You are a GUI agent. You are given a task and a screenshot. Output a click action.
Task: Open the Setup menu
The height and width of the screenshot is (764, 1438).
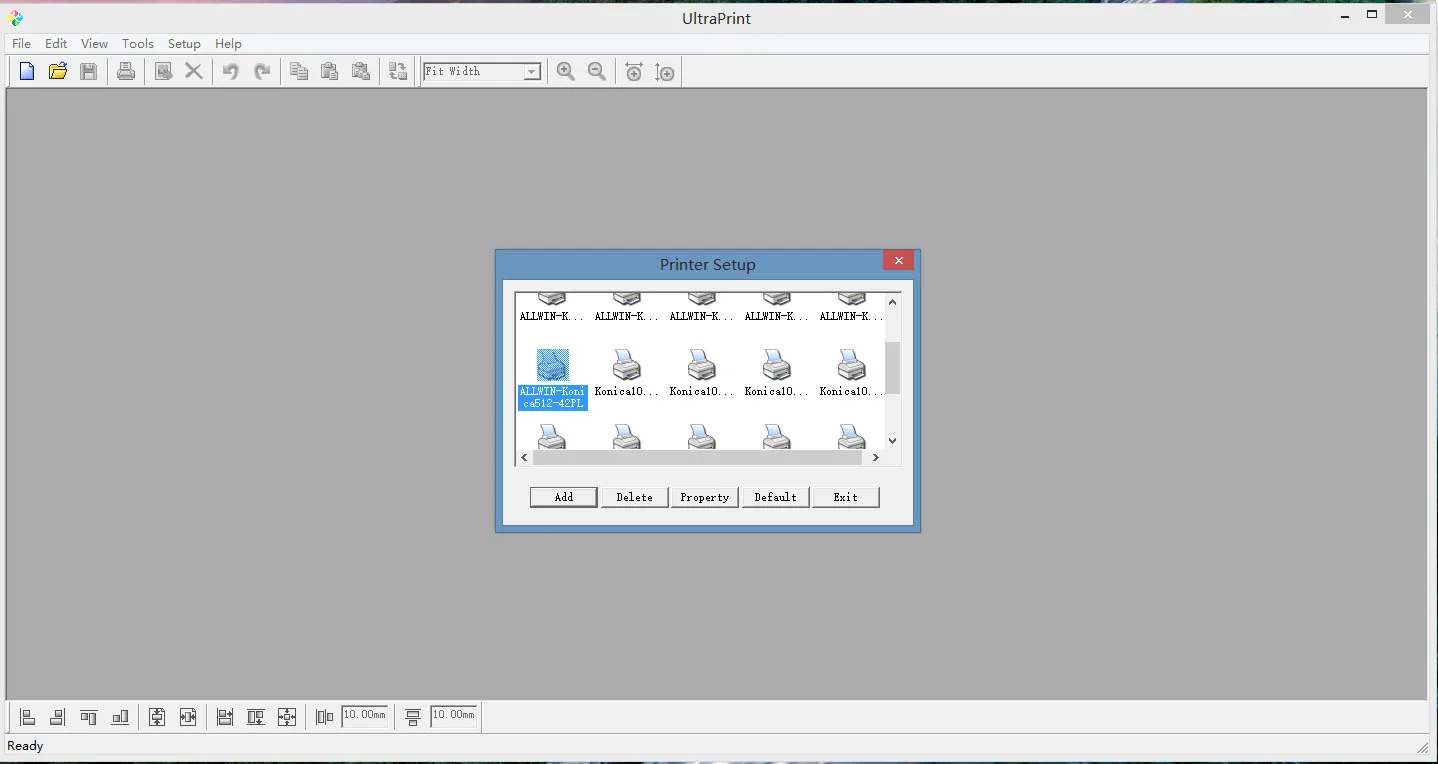click(184, 44)
